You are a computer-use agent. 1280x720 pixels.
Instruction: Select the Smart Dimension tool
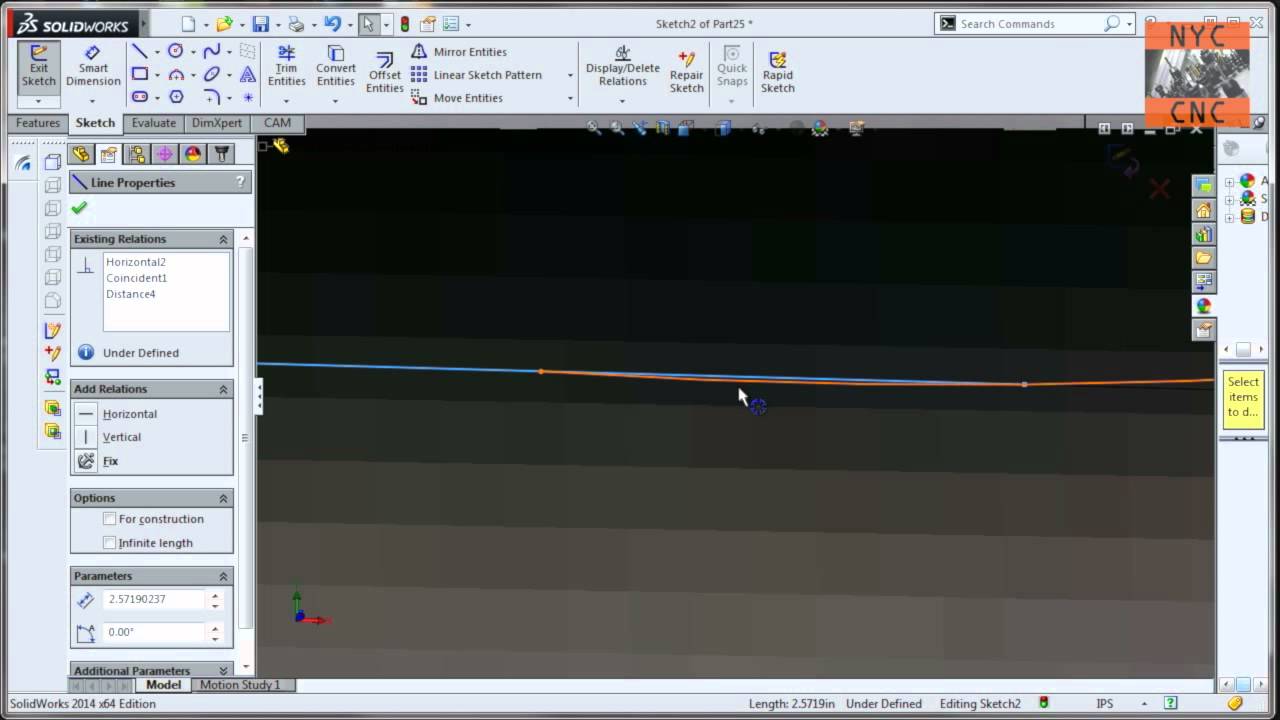coord(93,67)
